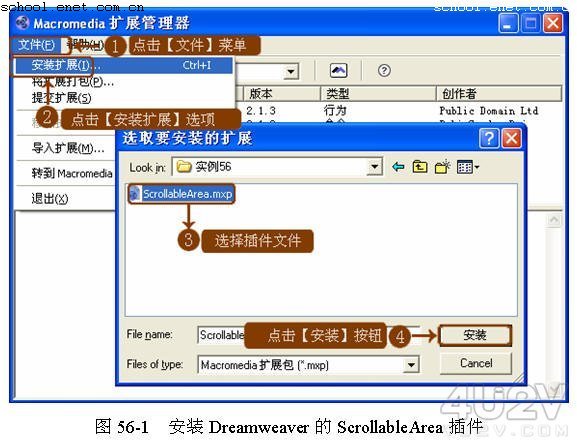Expand the Files of type dropdown

pos(411,365)
